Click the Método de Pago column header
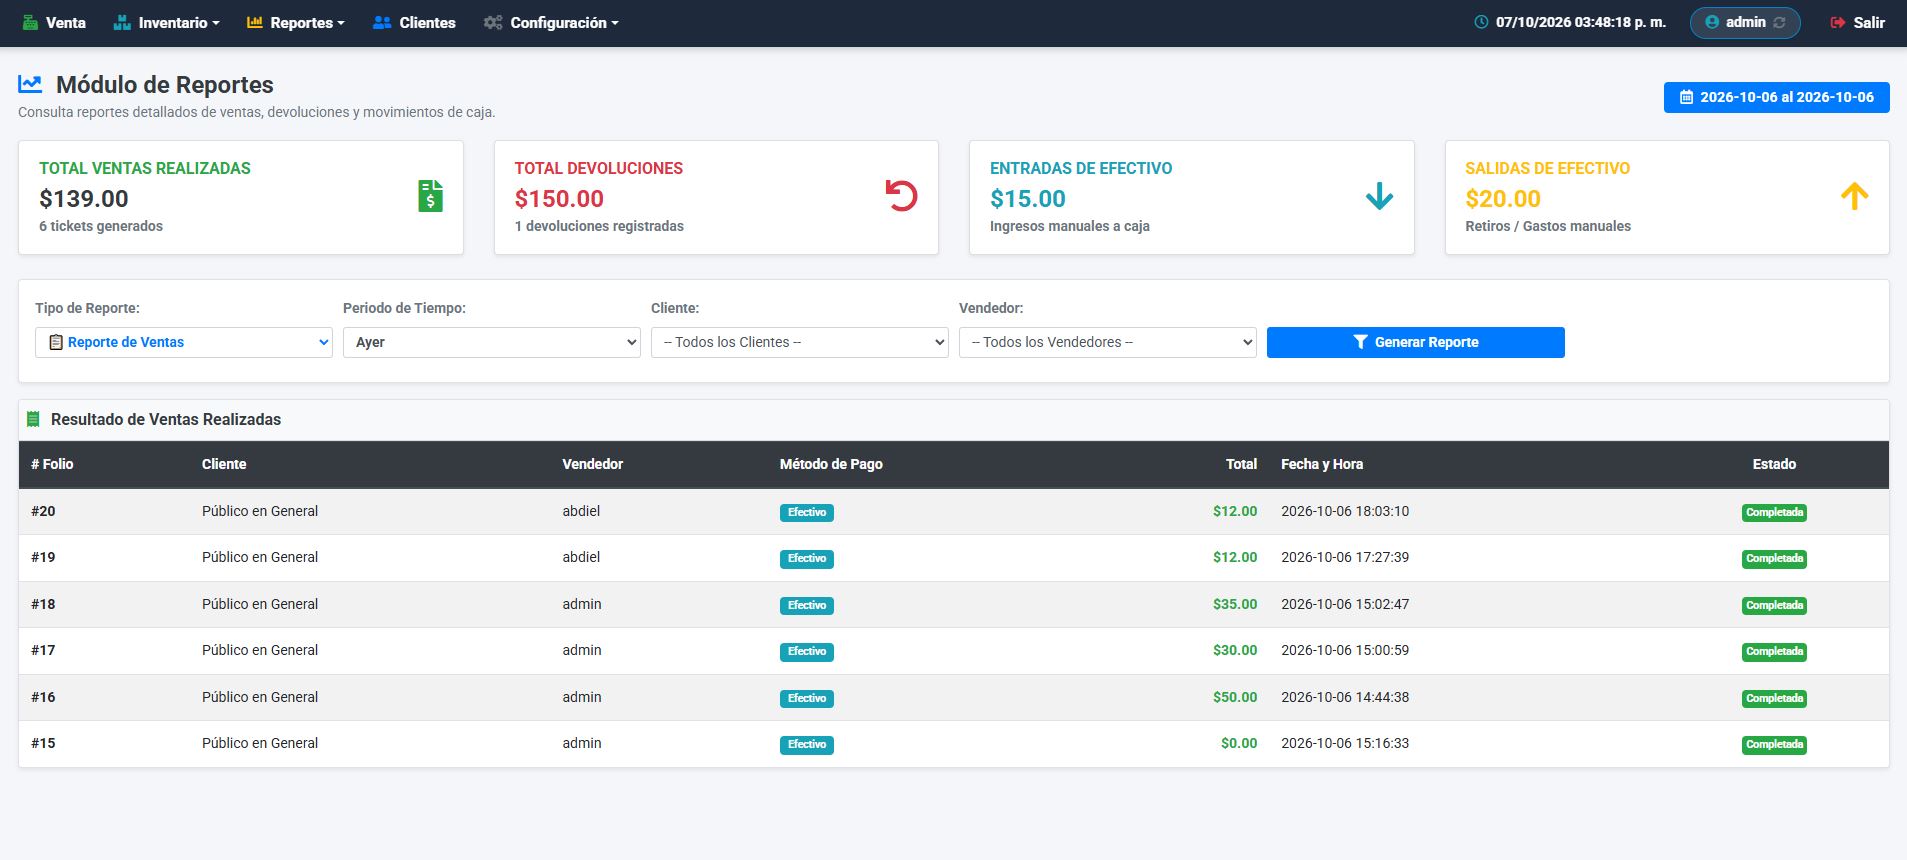Viewport: 1907px width, 860px height. (x=831, y=464)
